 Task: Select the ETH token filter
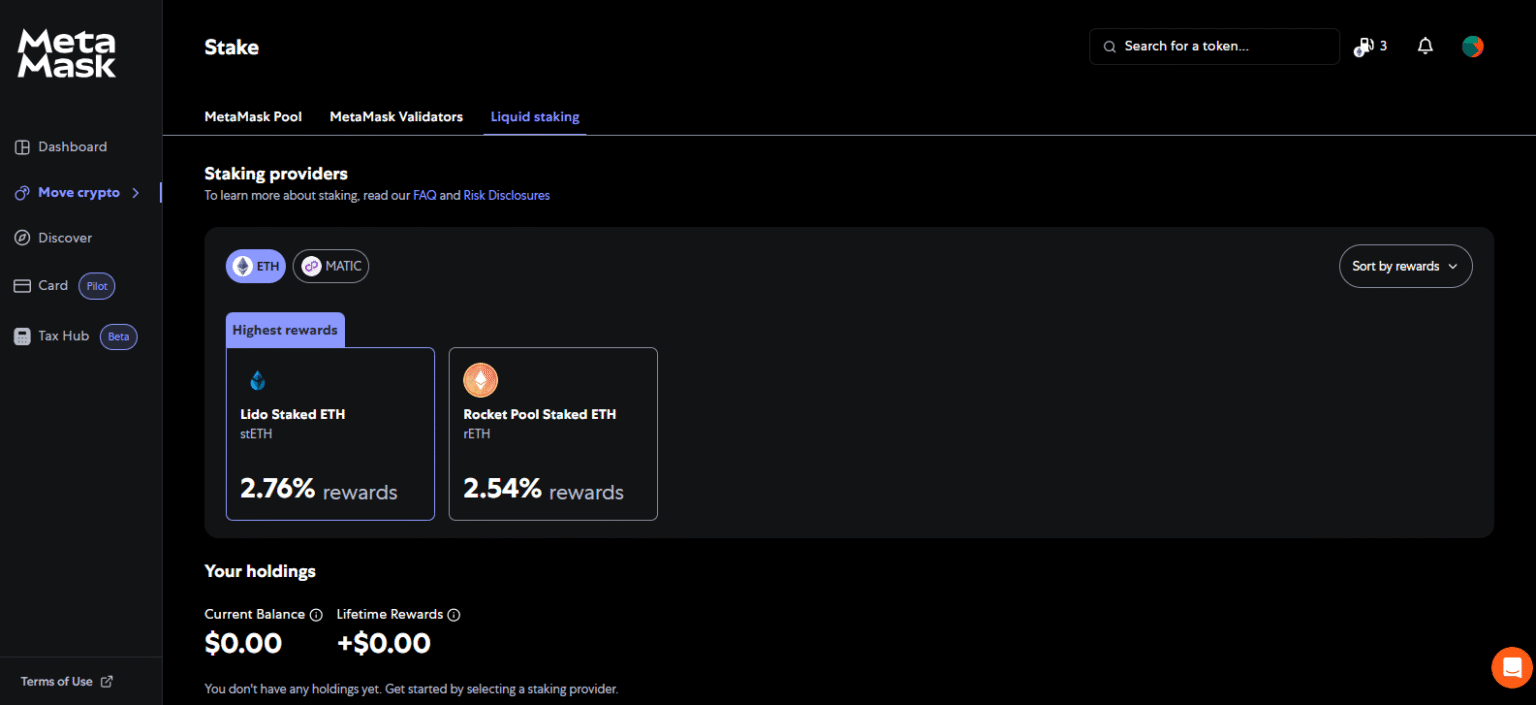[256, 266]
